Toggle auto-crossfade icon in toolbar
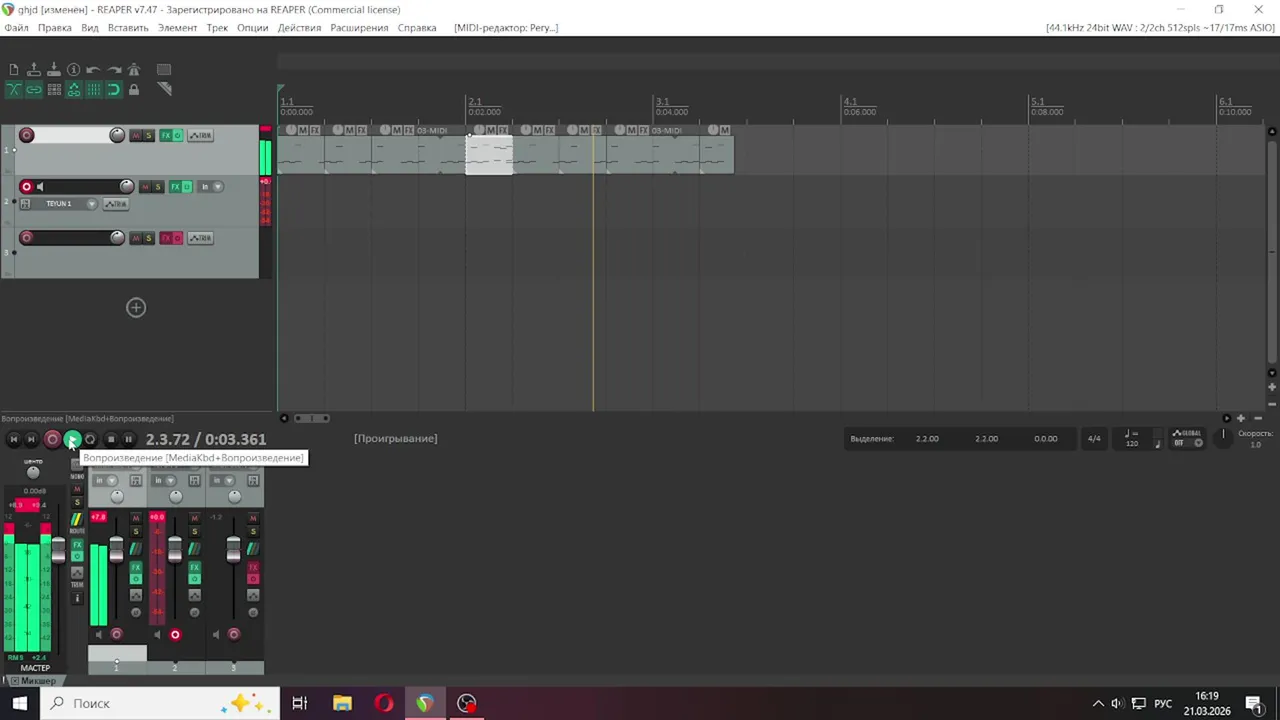This screenshot has height=720, width=1280. pyautogui.click(x=13, y=89)
